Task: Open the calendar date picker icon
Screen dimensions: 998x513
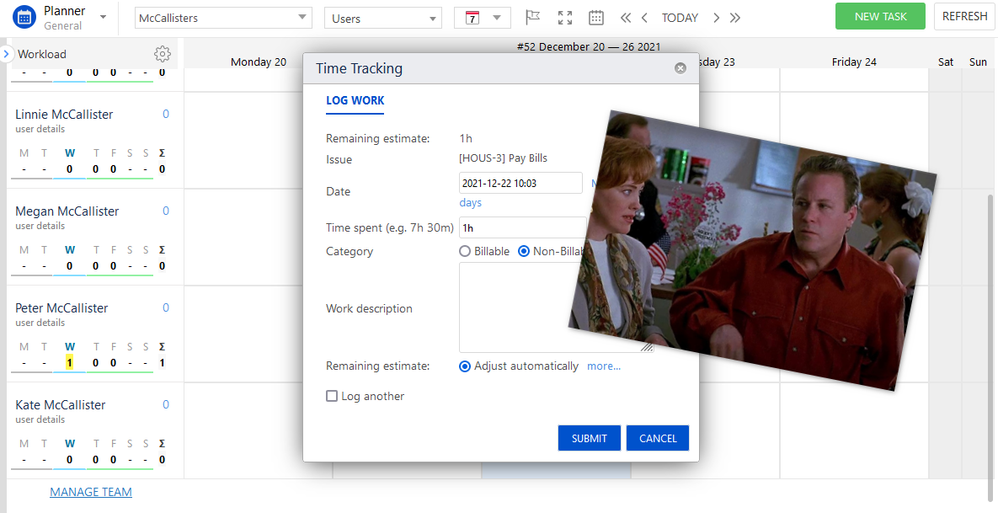Action: click(596, 18)
